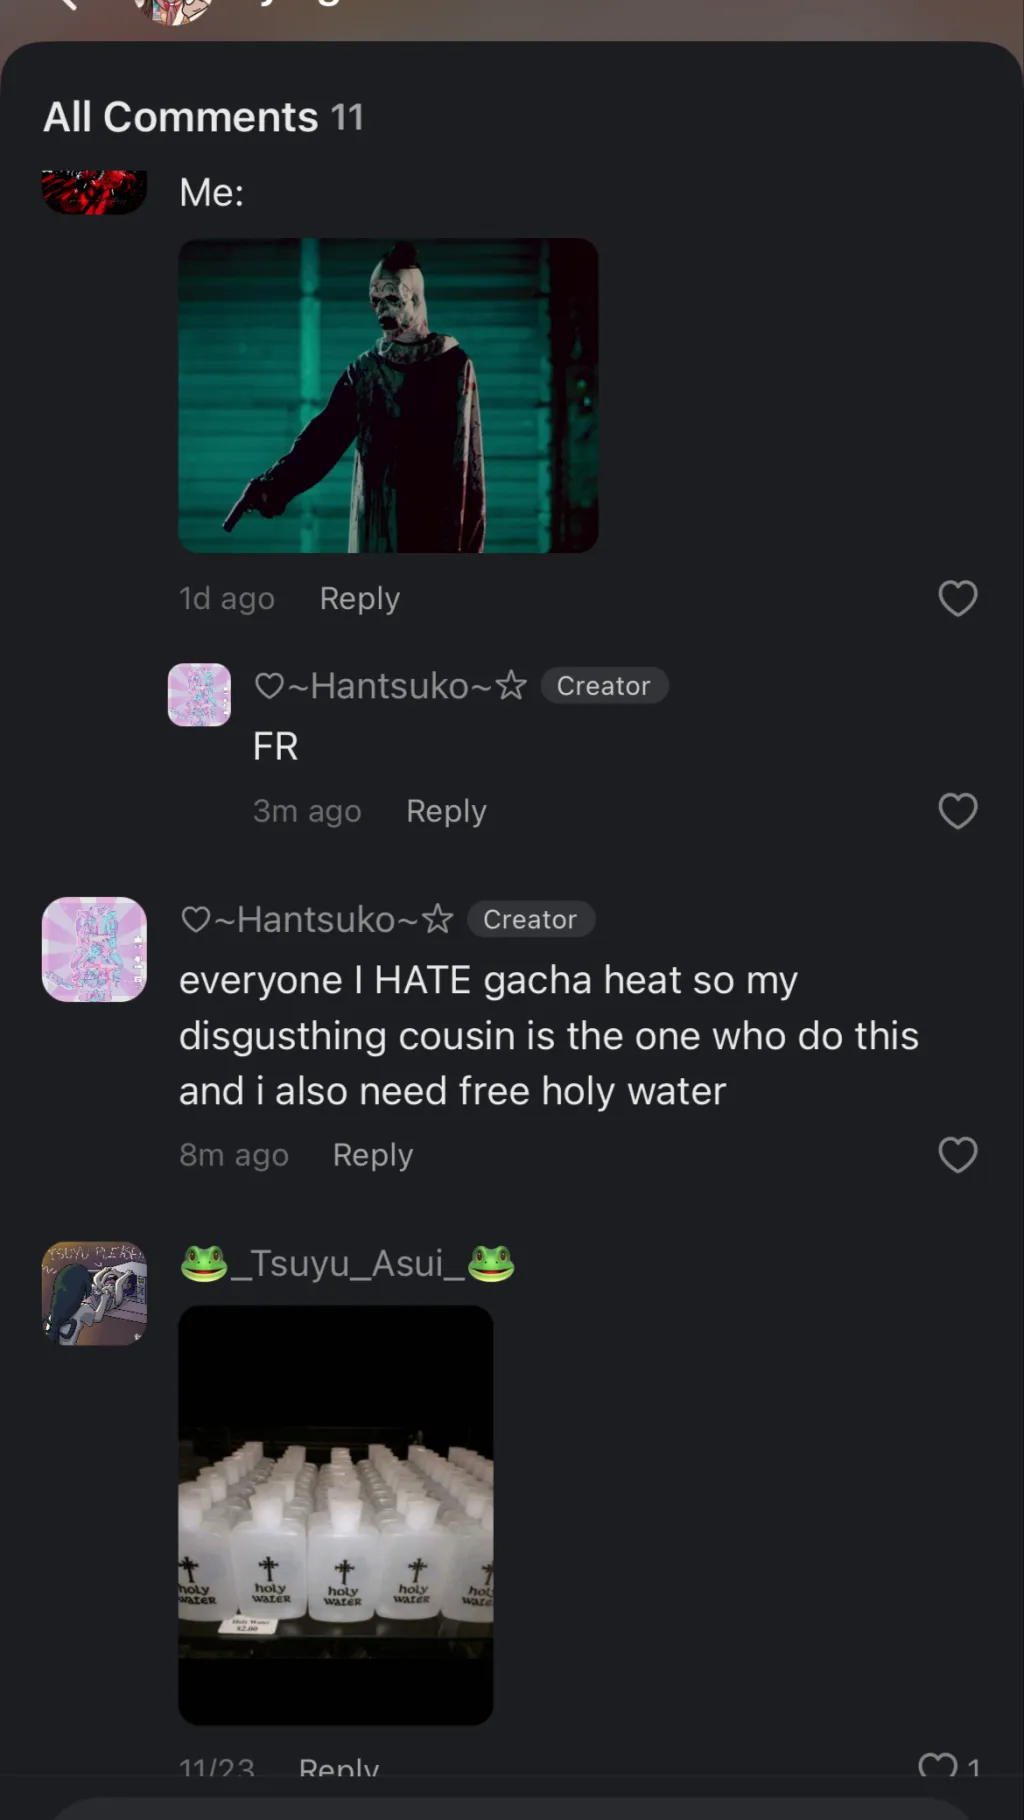
Task: Like the Tsuyu_Asui holy water comment
Action: tap(938, 1766)
